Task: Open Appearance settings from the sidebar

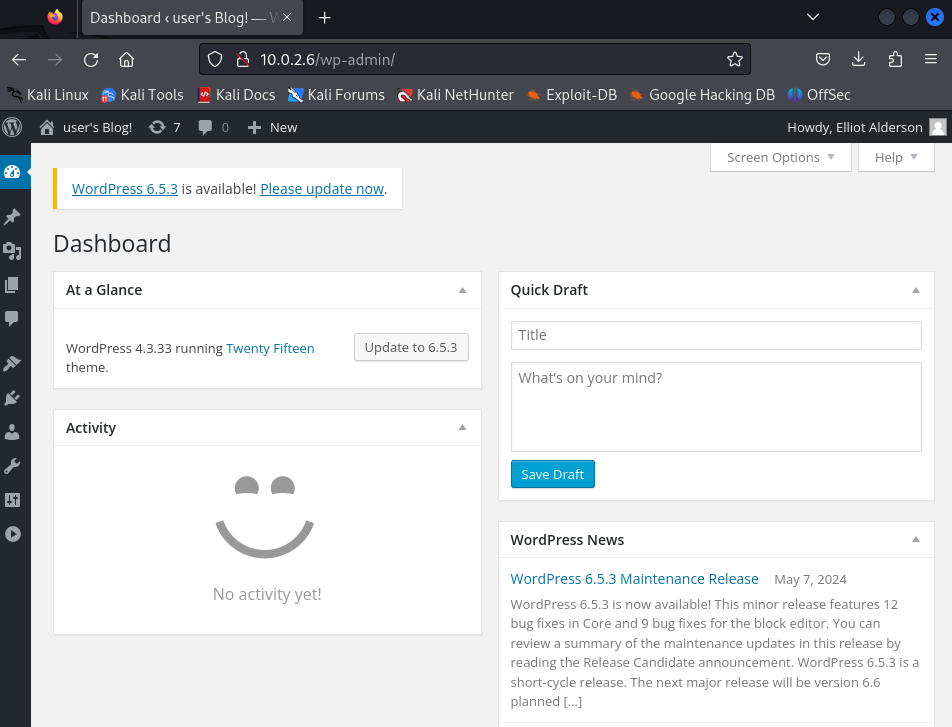Action: (12, 364)
